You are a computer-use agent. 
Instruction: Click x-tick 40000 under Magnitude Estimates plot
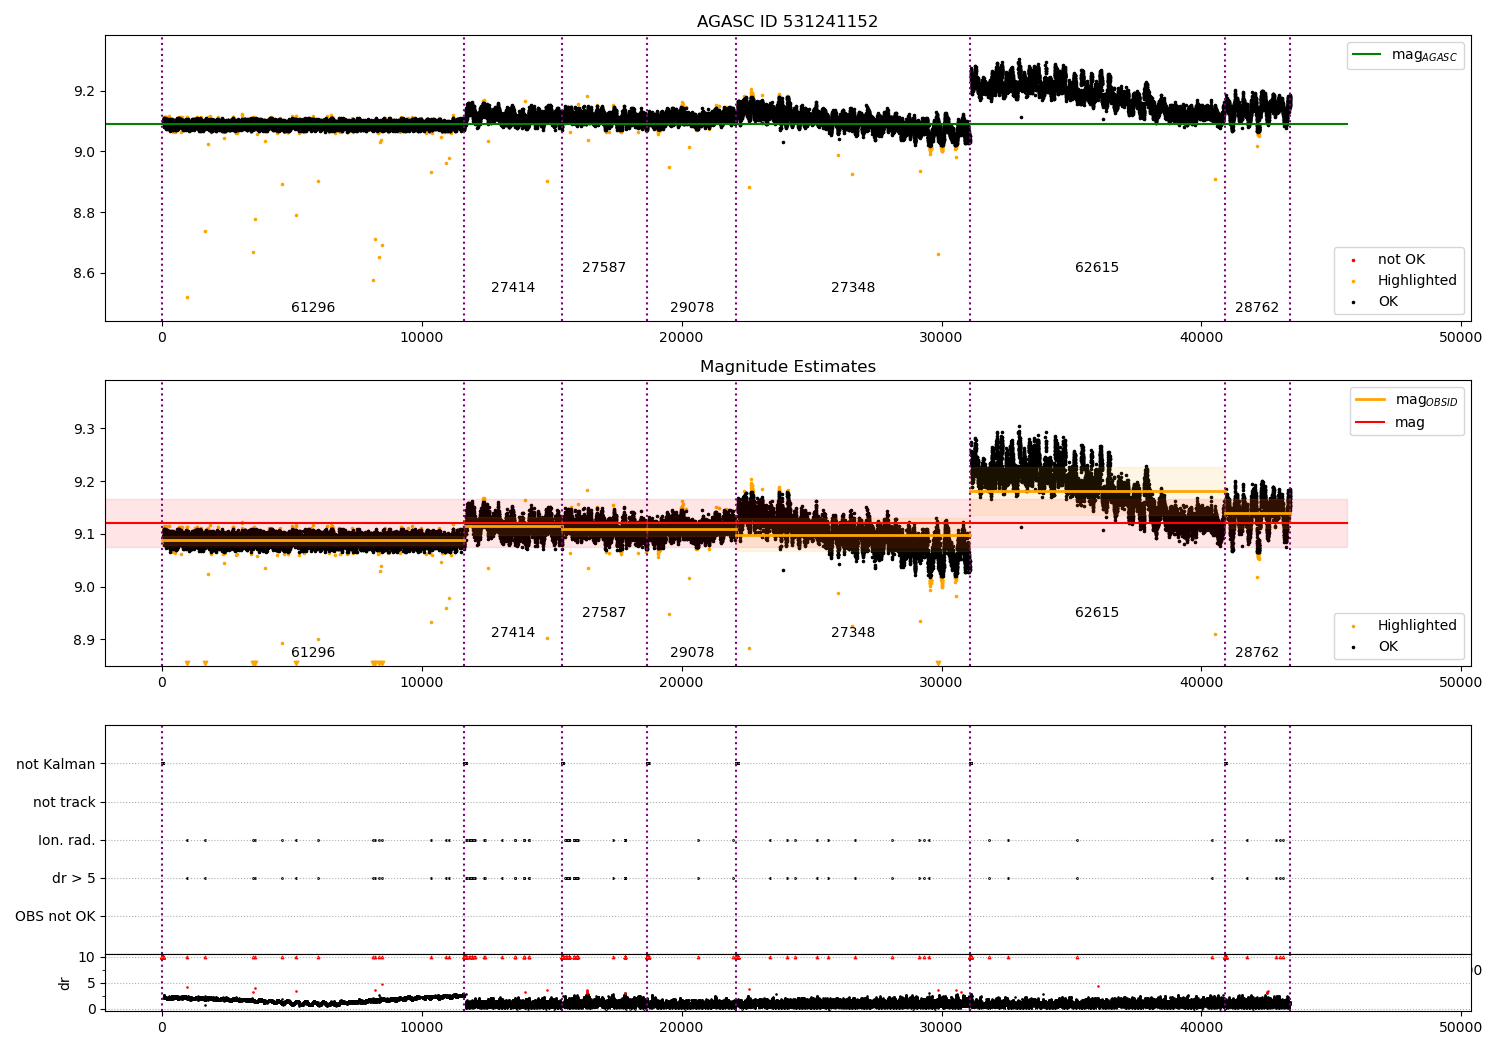click(1201, 682)
